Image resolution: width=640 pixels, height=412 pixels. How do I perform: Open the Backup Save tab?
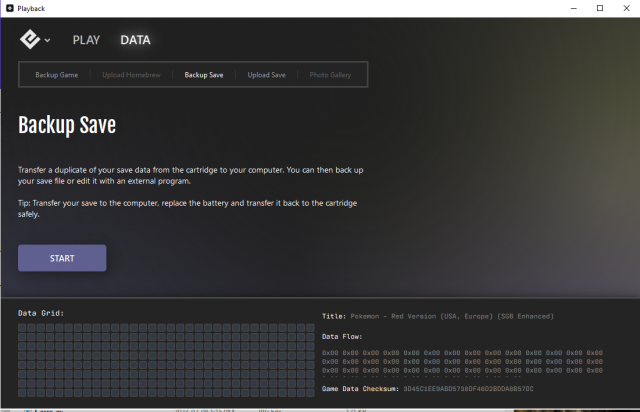(204, 75)
